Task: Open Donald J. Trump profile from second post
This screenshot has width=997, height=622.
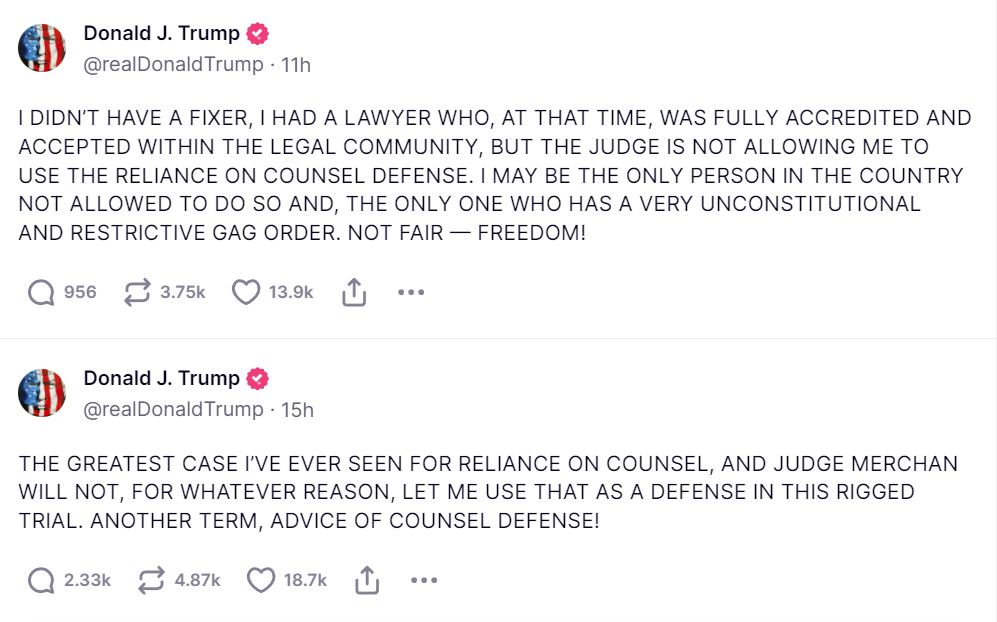Action: click(x=161, y=378)
